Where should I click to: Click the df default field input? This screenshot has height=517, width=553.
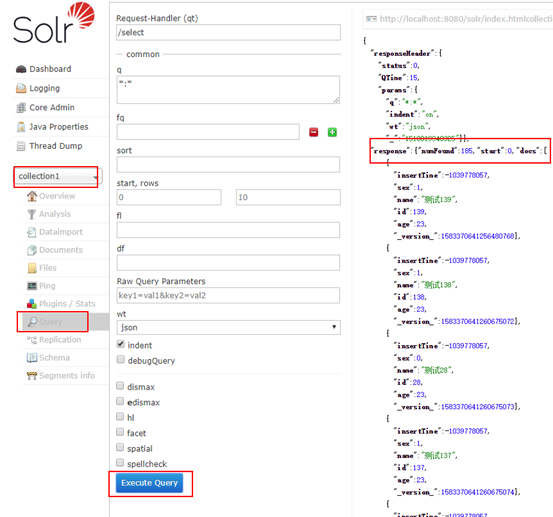click(x=229, y=263)
